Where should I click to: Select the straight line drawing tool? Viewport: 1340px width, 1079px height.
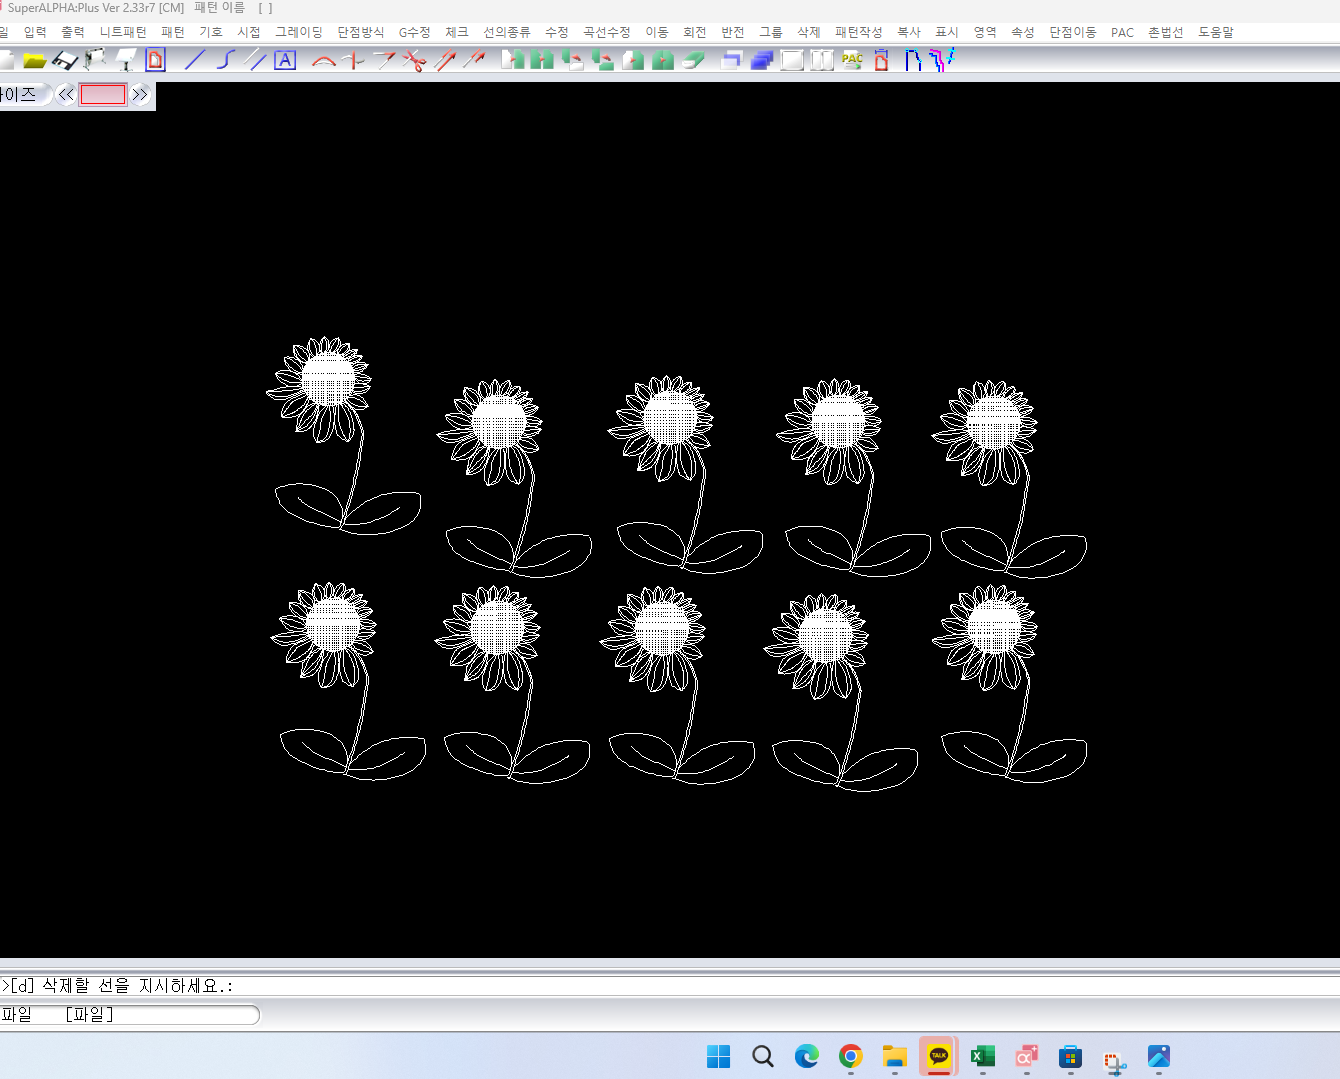(x=195, y=60)
